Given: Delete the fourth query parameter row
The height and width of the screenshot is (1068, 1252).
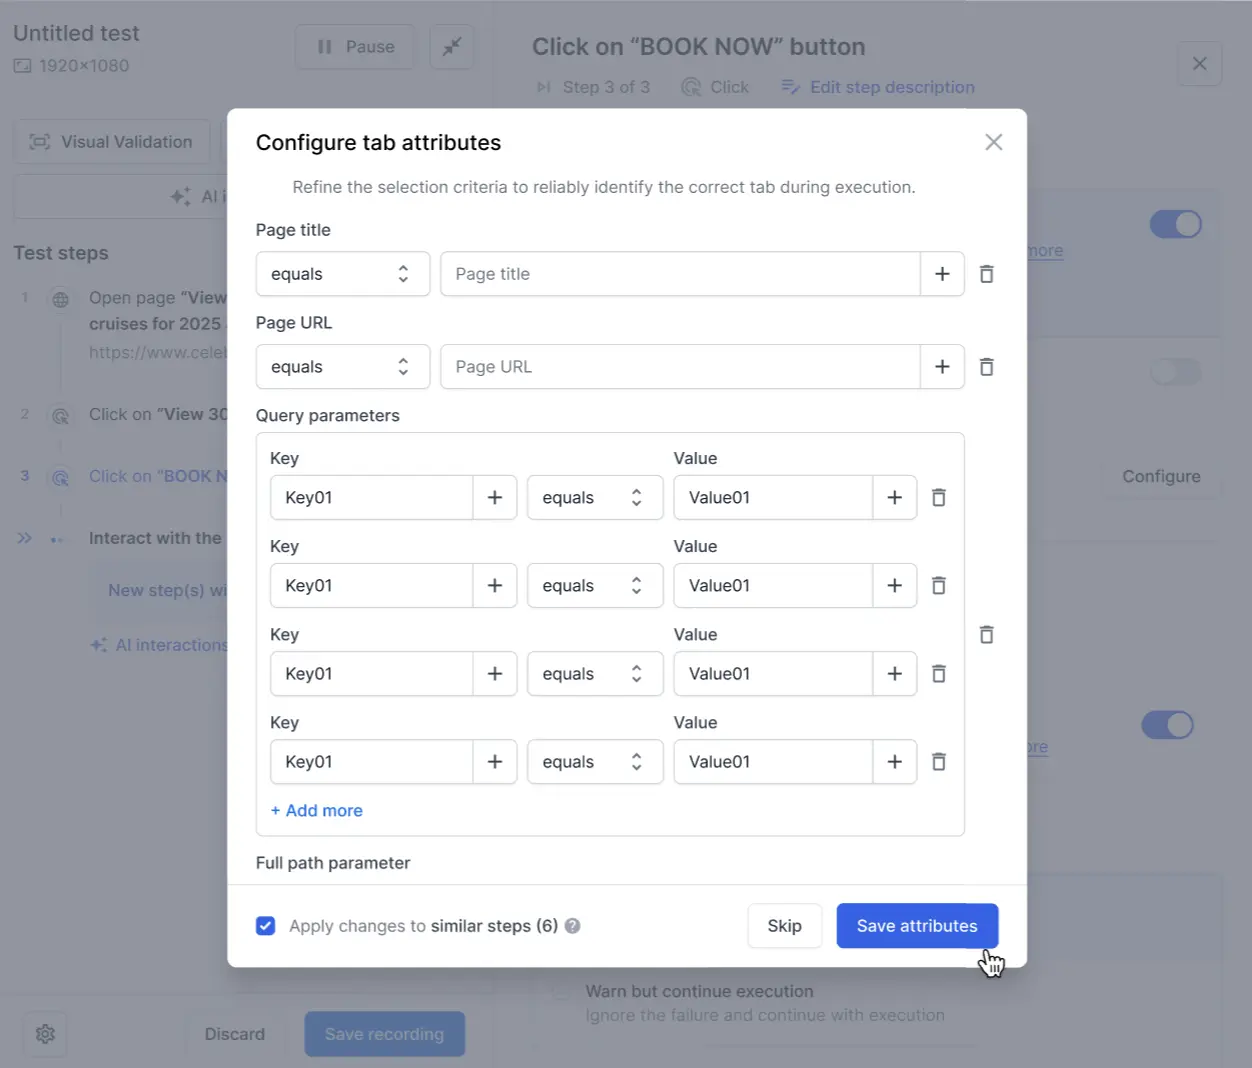Looking at the screenshot, I should [x=939, y=762].
